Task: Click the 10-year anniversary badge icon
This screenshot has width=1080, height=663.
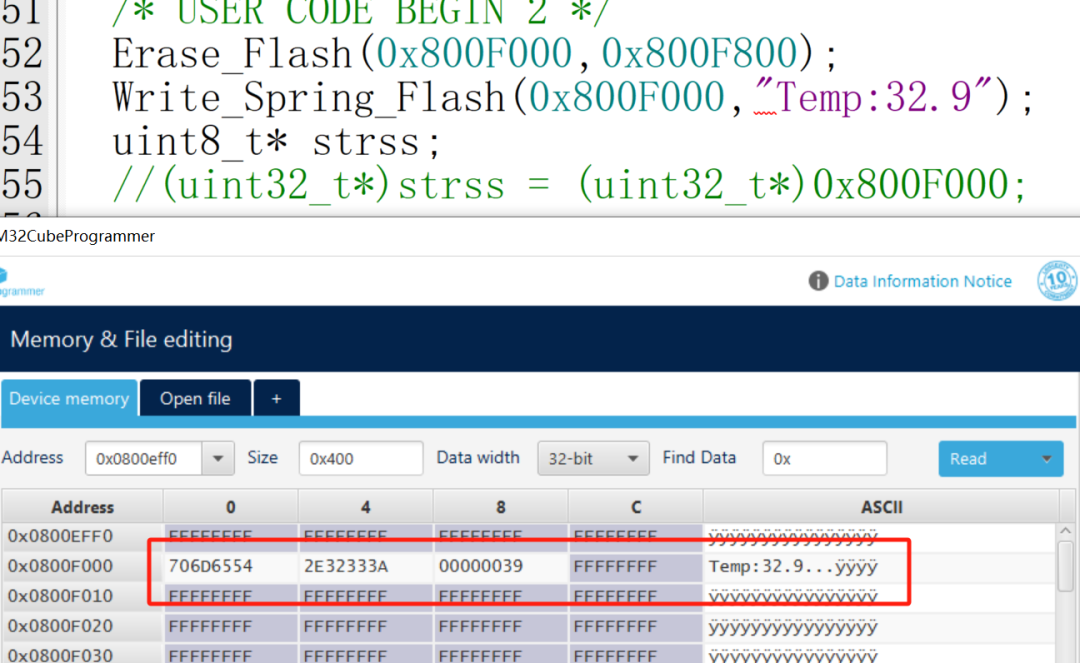Action: [1058, 281]
